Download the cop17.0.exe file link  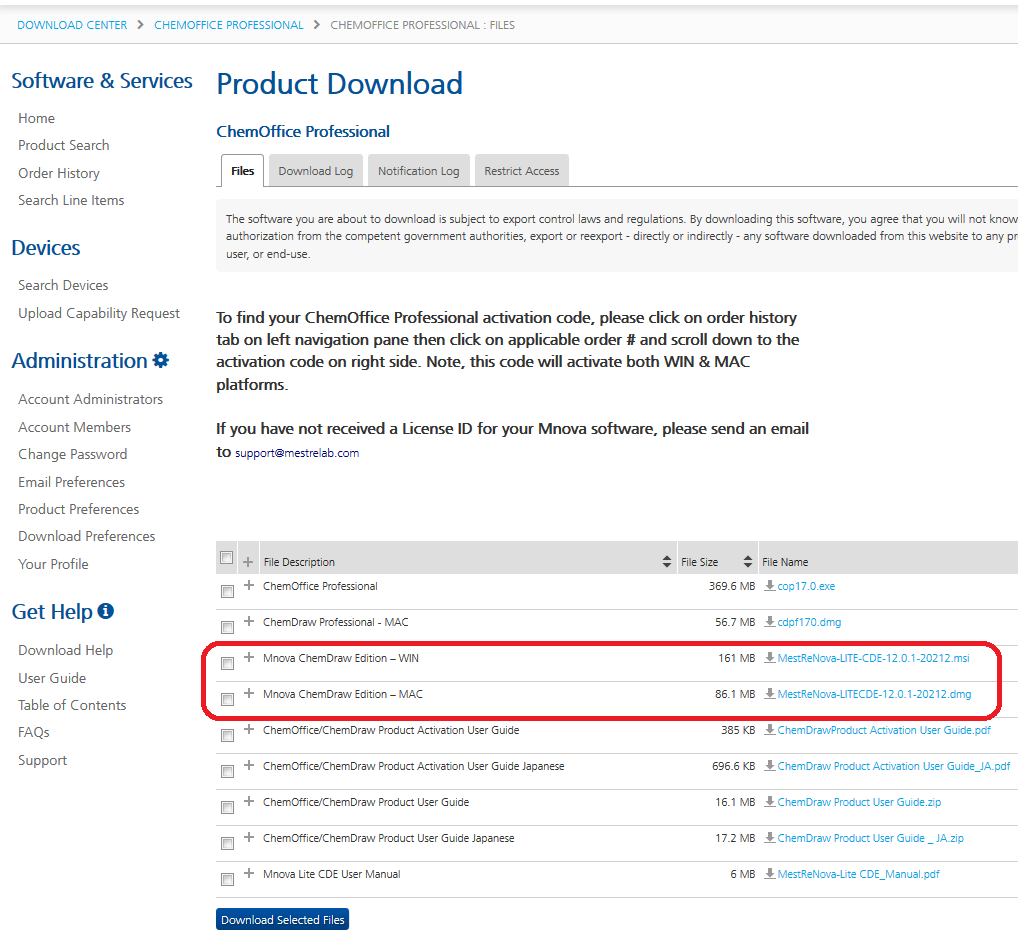(x=806, y=586)
